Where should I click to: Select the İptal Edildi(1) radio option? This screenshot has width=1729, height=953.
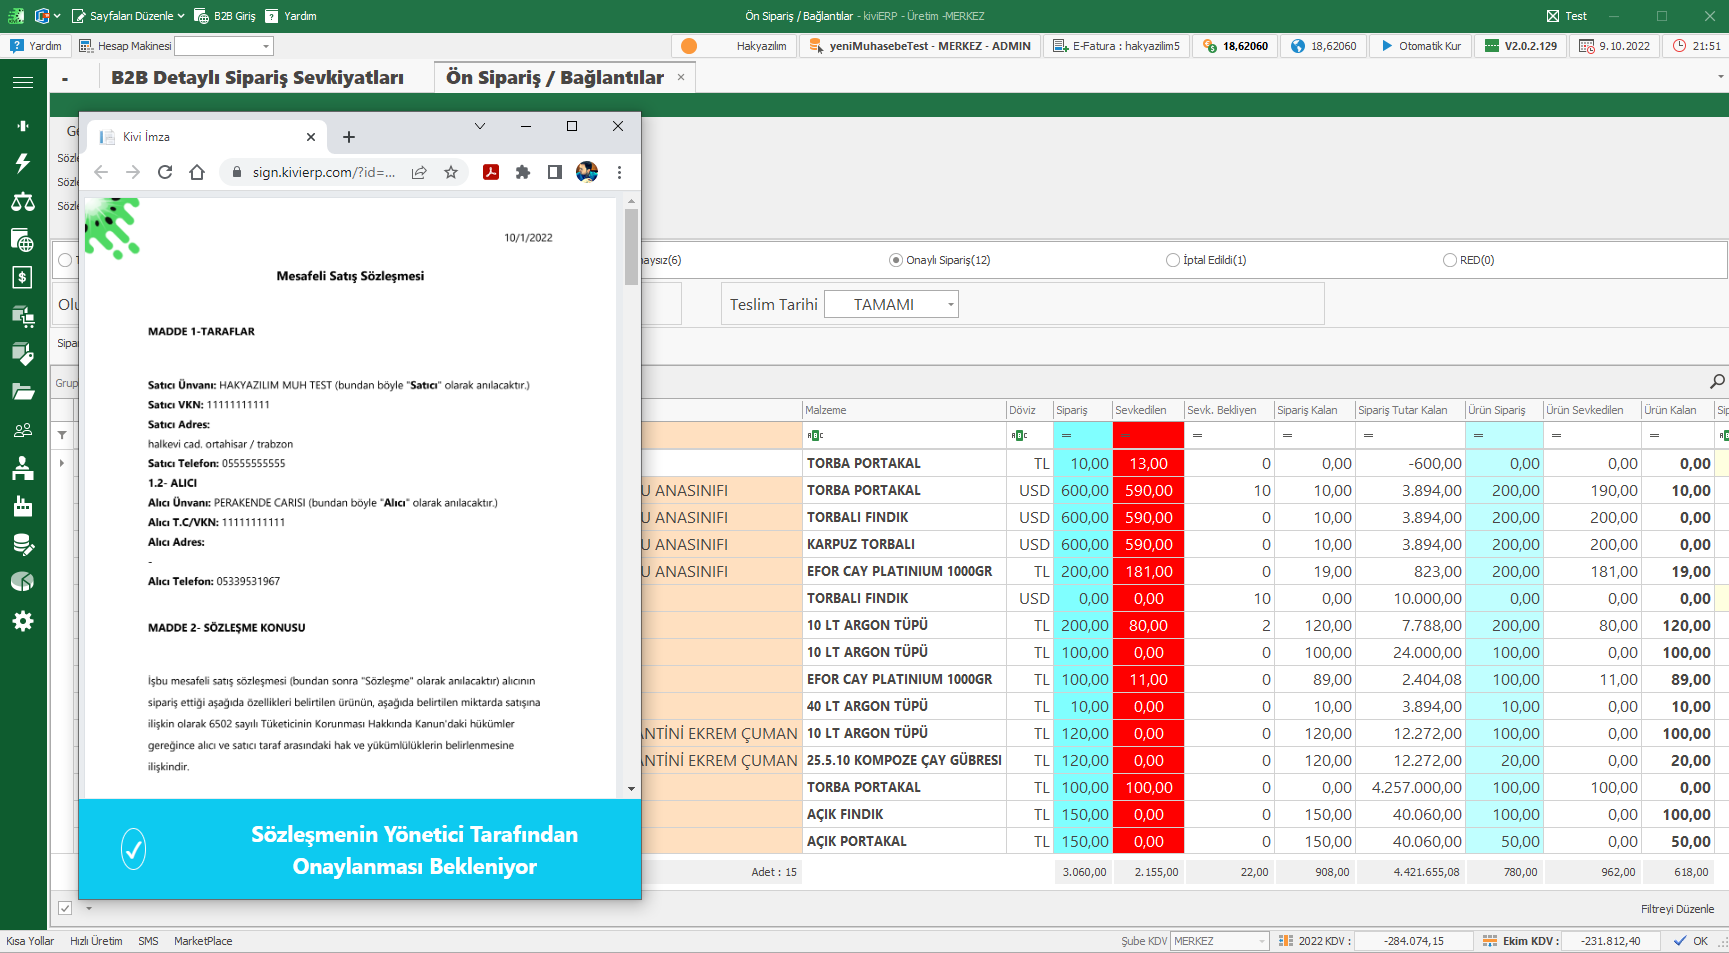point(1173,260)
